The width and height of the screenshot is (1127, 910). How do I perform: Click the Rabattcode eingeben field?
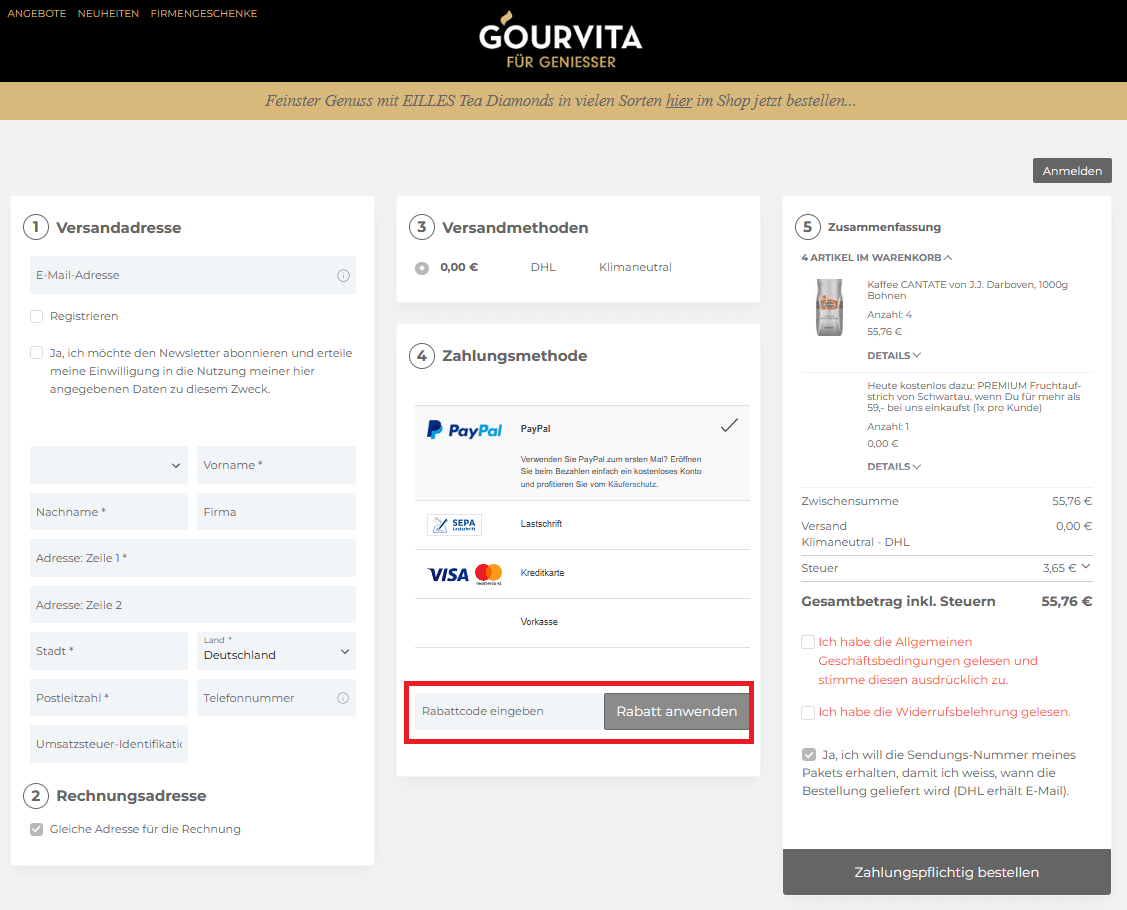[509, 712]
